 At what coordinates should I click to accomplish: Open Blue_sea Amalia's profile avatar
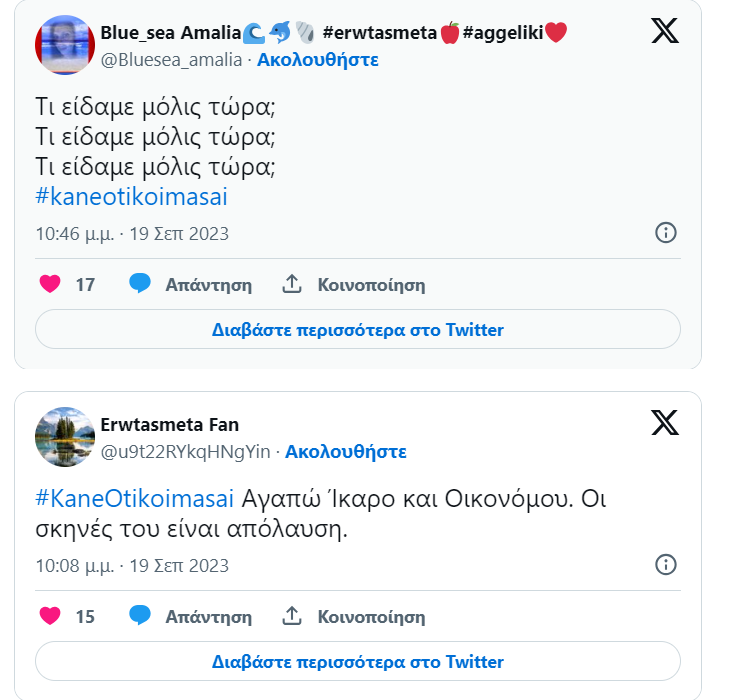(x=65, y=45)
